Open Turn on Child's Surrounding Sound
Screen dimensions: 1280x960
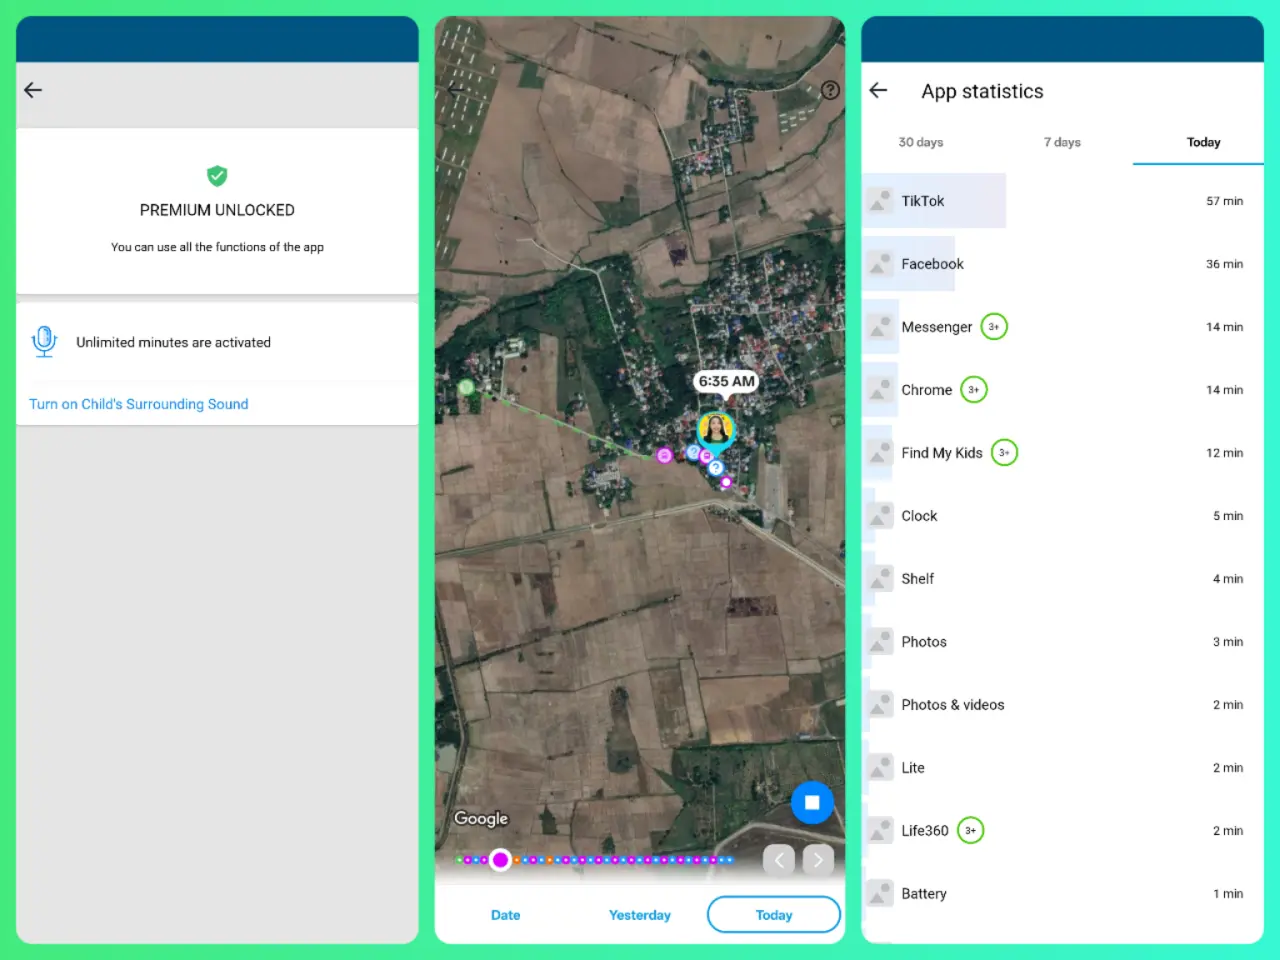click(139, 404)
